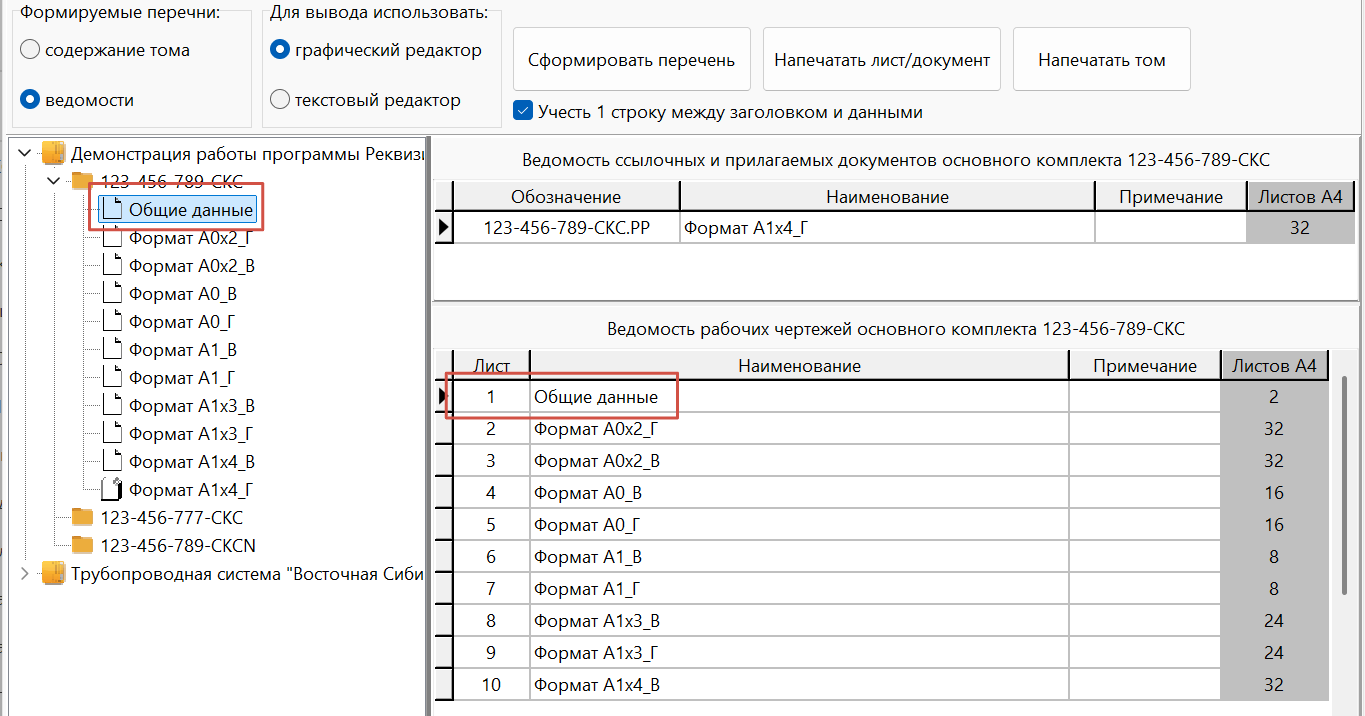The width and height of the screenshot is (1365, 716).
Task: Choose 'графический редактор' output option
Action: (281, 49)
